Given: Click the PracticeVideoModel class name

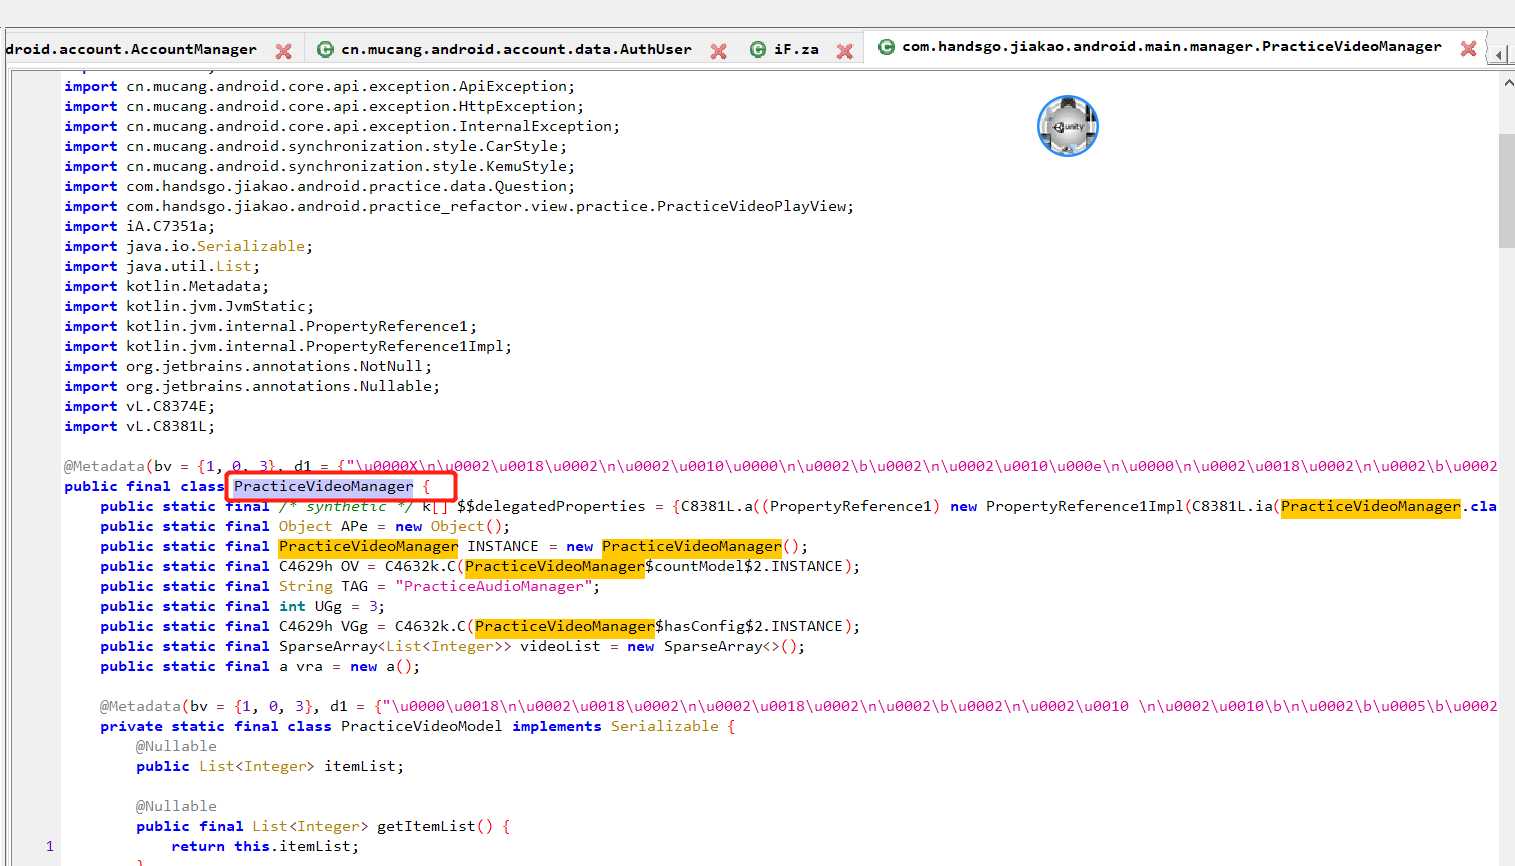Looking at the screenshot, I should coord(422,726).
